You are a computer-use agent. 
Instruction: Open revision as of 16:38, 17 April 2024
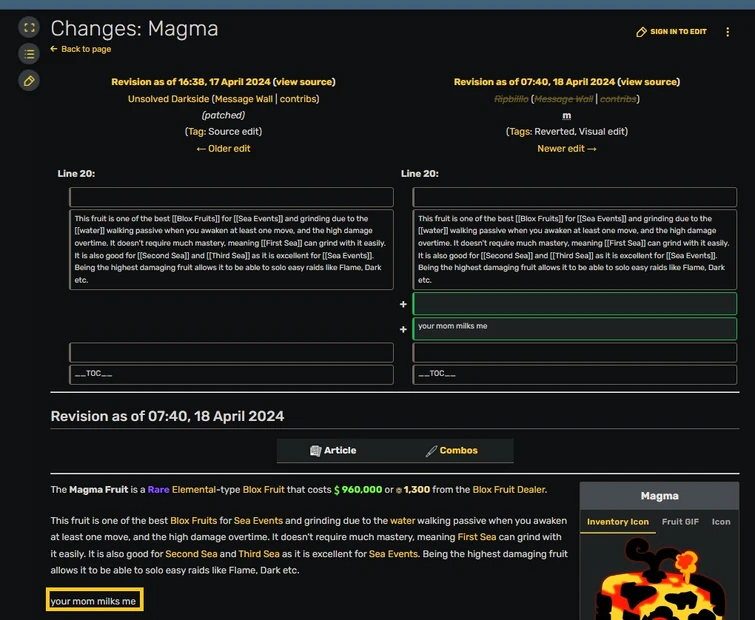tap(191, 82)
